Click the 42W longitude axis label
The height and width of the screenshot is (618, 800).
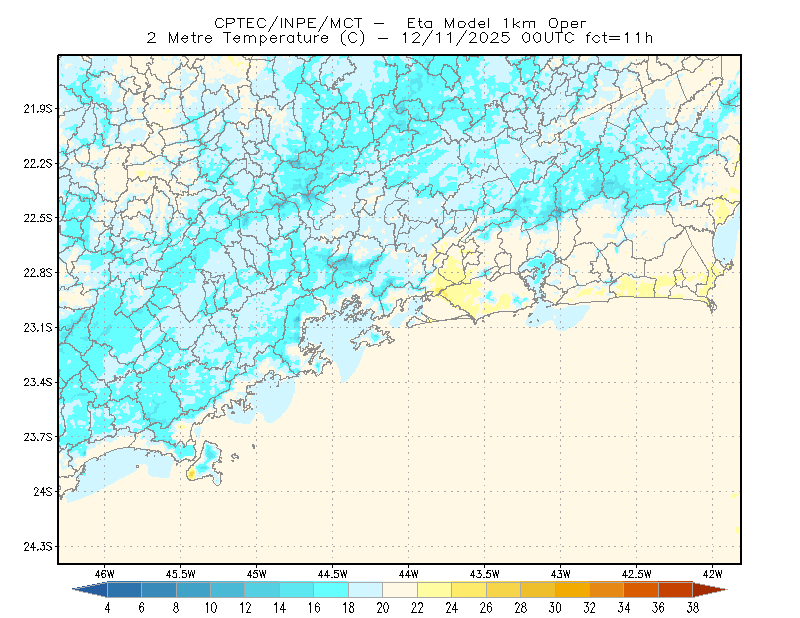[x=712, y=574]
